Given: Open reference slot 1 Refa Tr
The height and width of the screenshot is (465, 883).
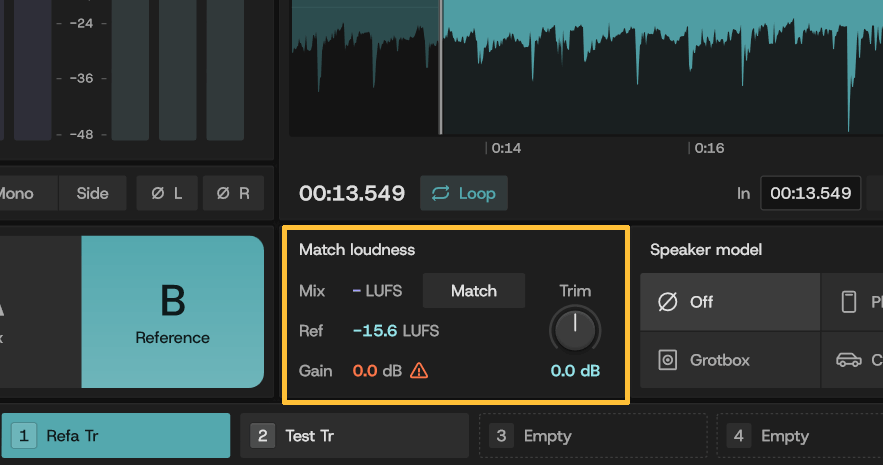Looking at the screenshot, I should 116,436.
